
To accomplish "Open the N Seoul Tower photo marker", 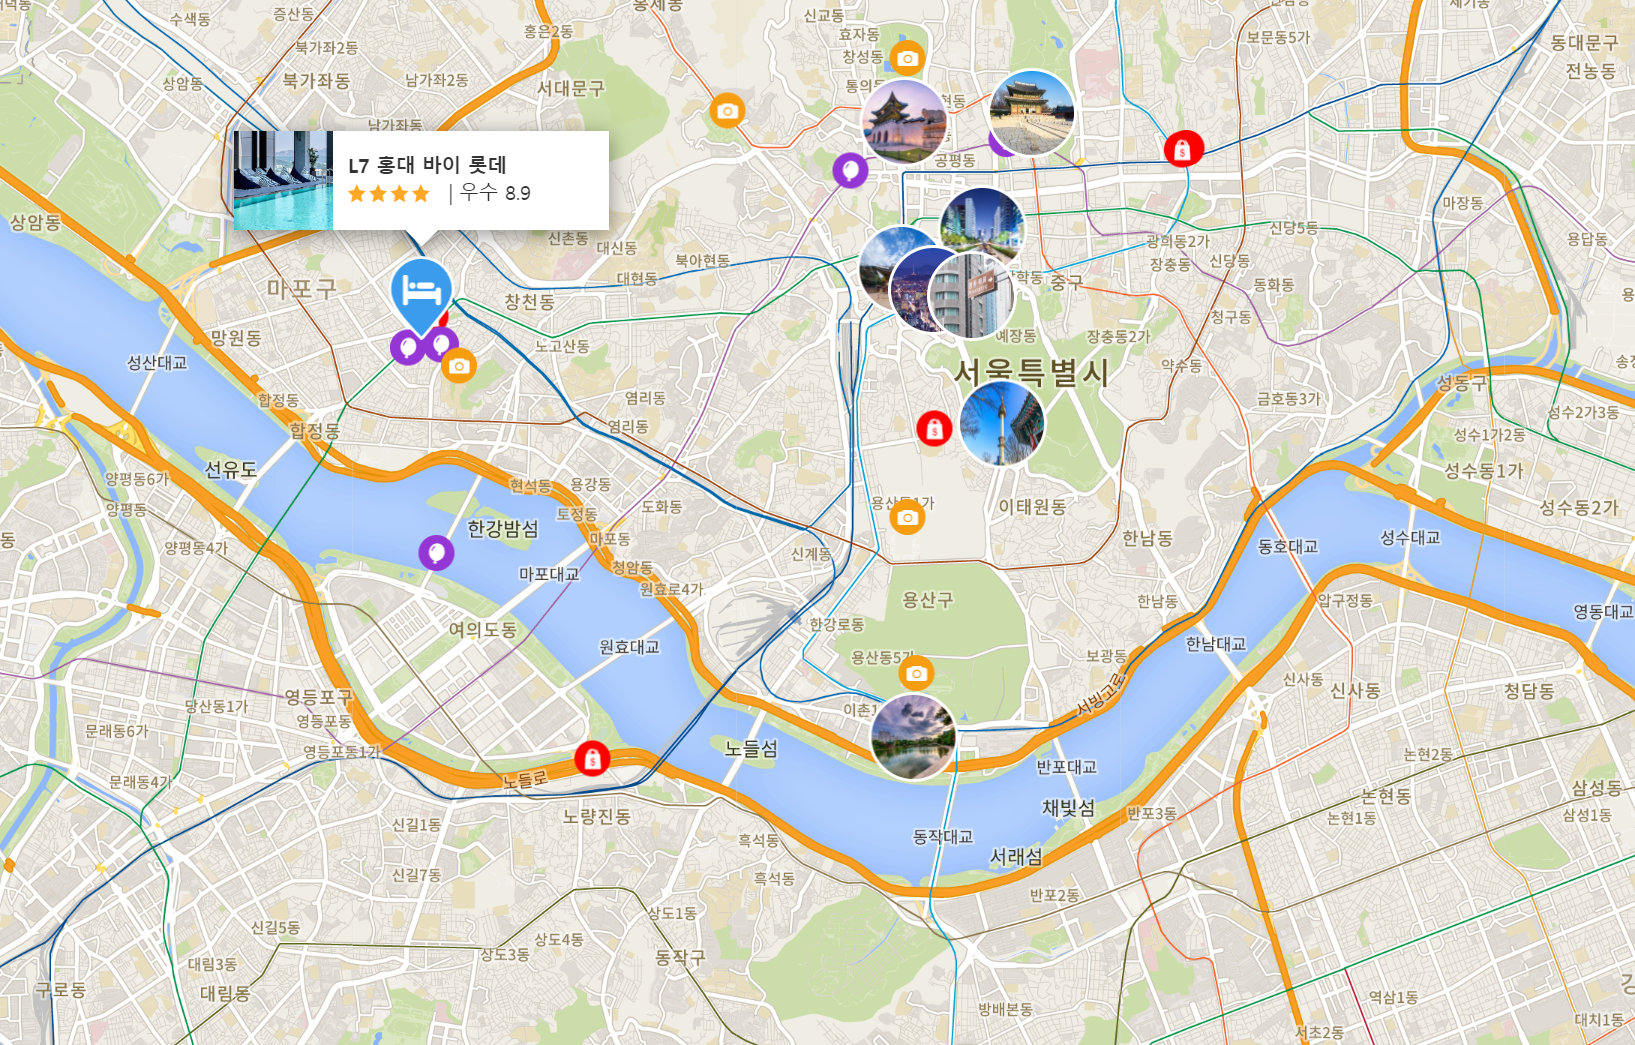I will [x=1002, y=423].
